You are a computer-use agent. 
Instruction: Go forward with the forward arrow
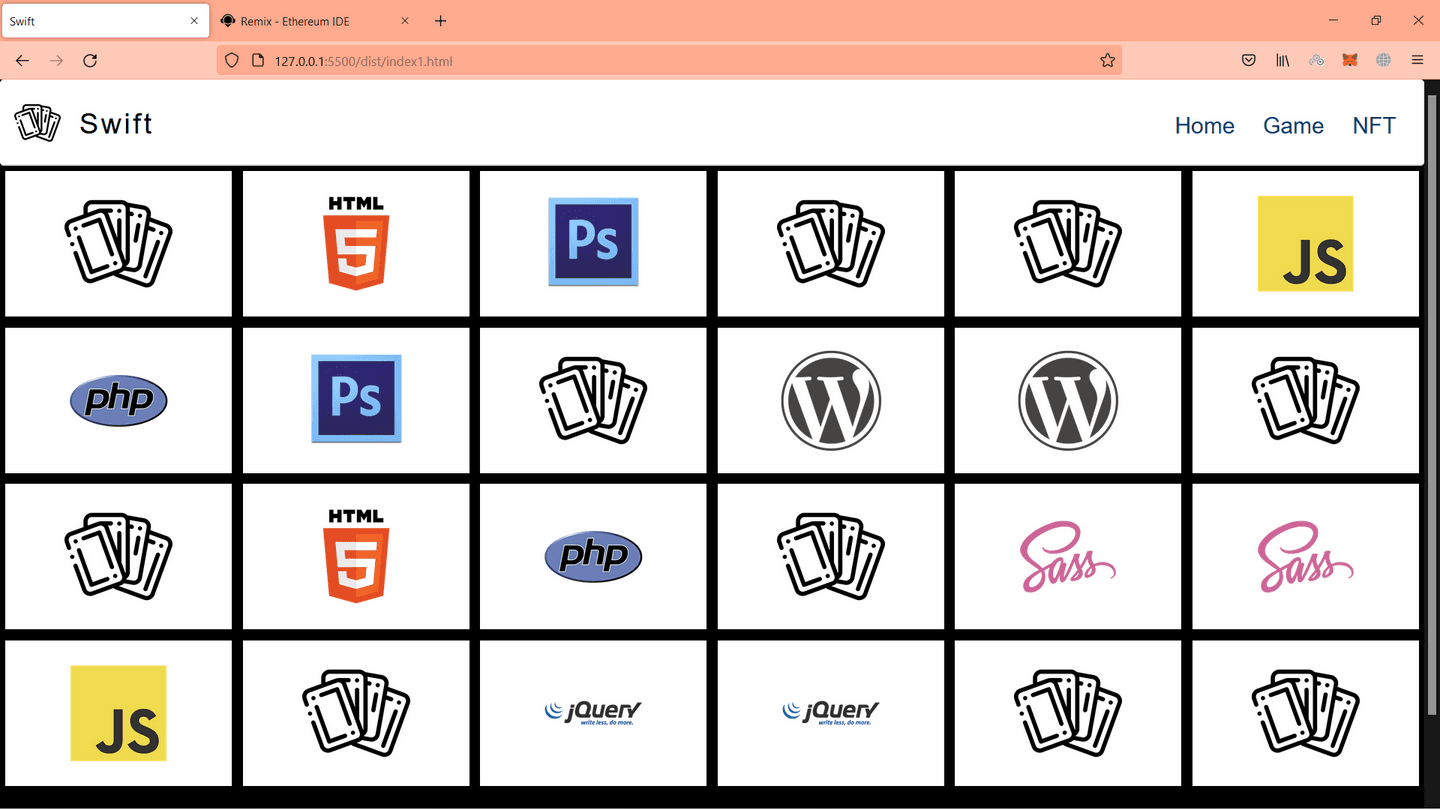[56, 61]
